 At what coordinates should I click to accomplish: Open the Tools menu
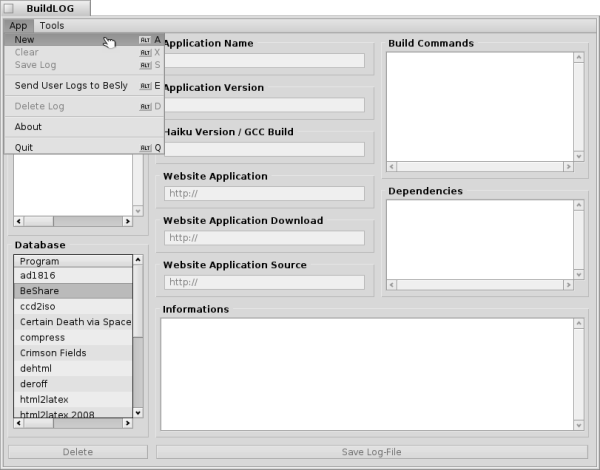[x=52, y=25]
